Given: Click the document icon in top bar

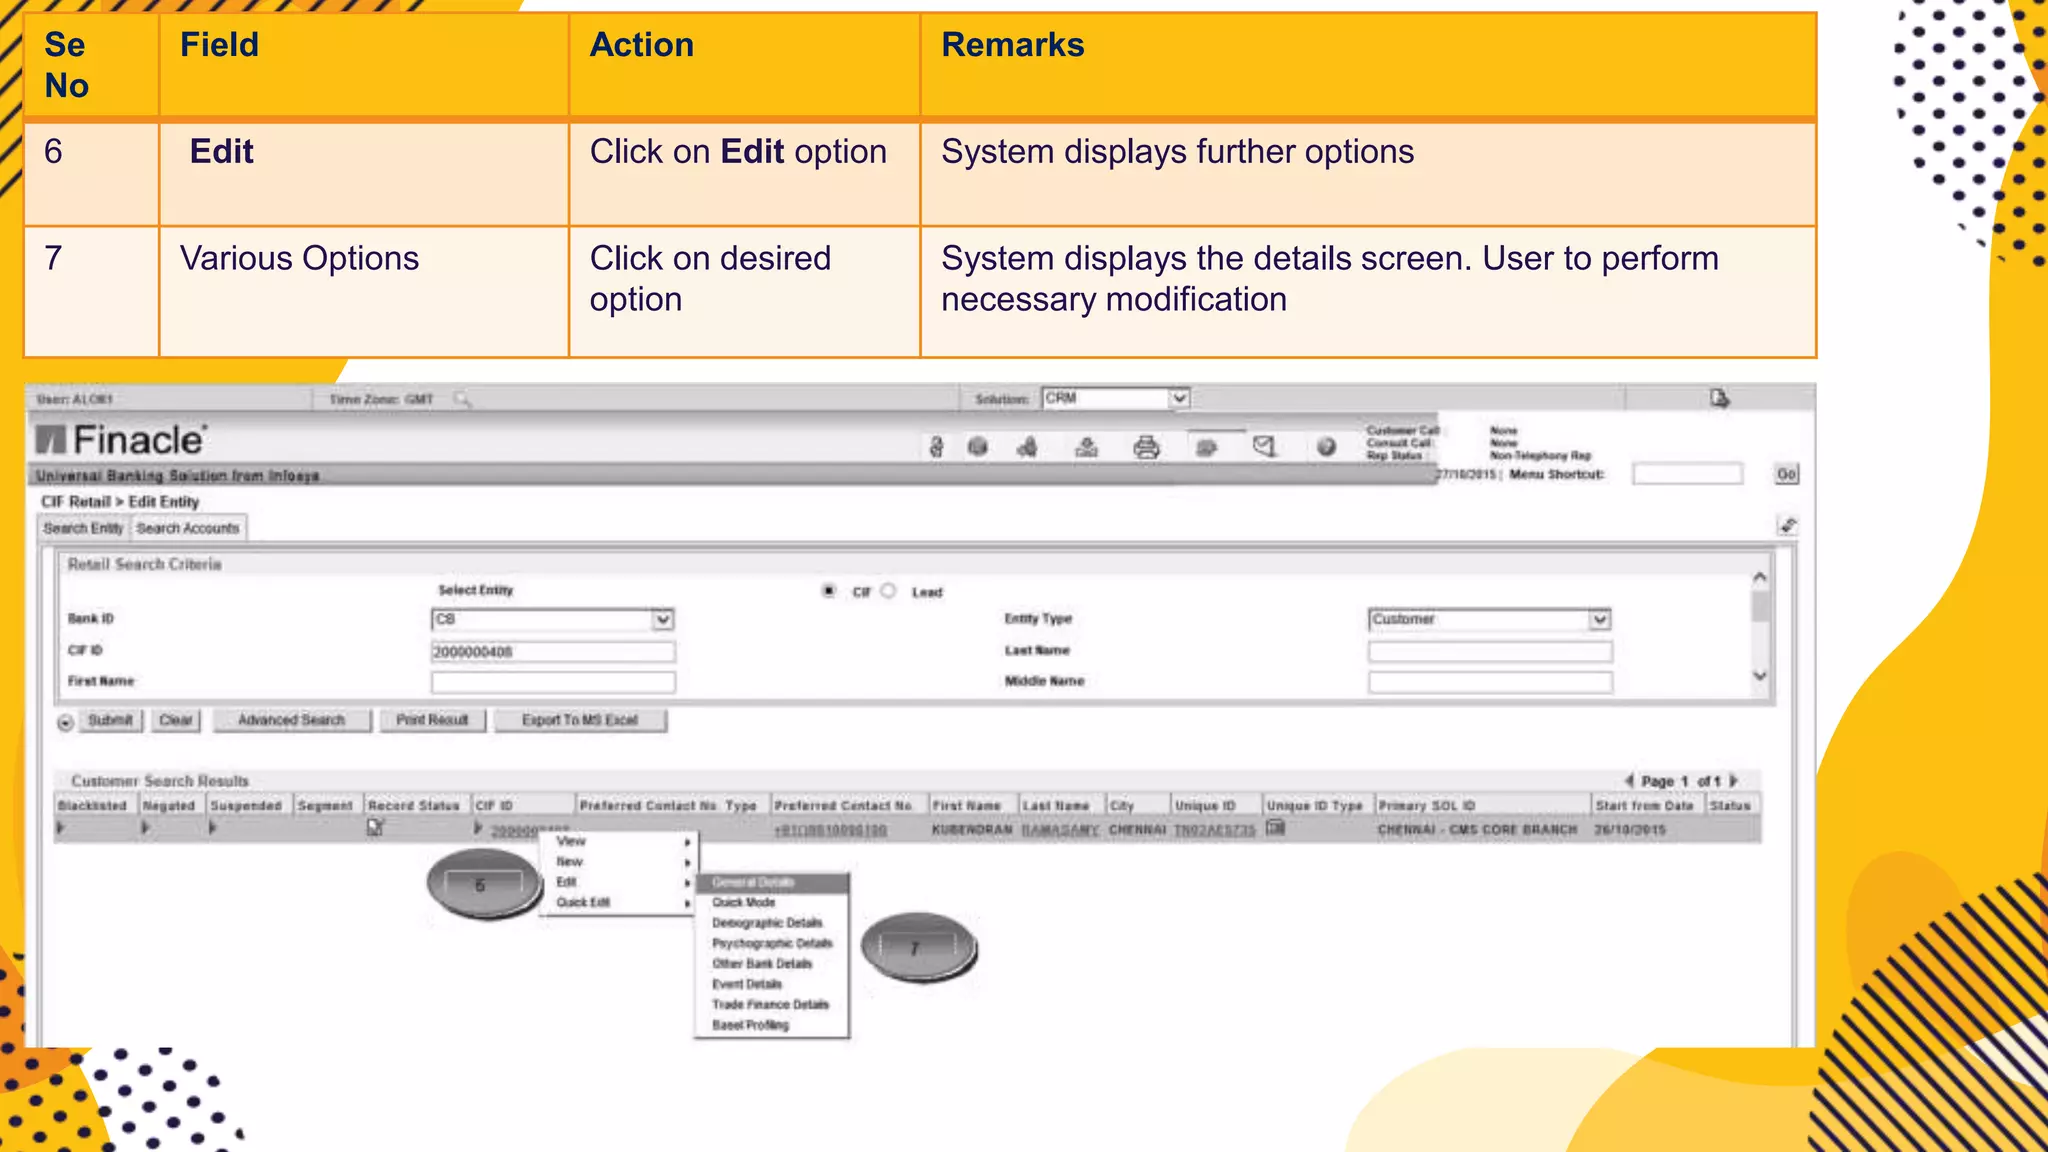Looking at the screenshot, I should click(1719, 399).
